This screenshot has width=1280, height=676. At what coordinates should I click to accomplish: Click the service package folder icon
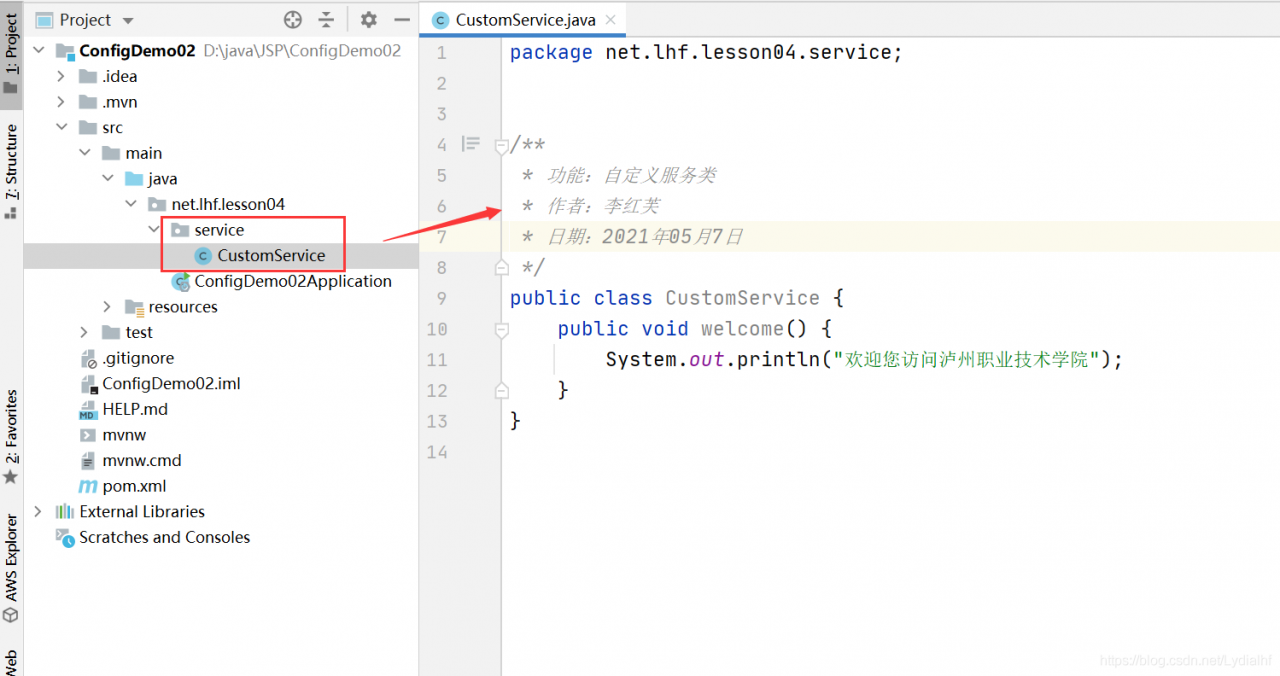[180, 230]
